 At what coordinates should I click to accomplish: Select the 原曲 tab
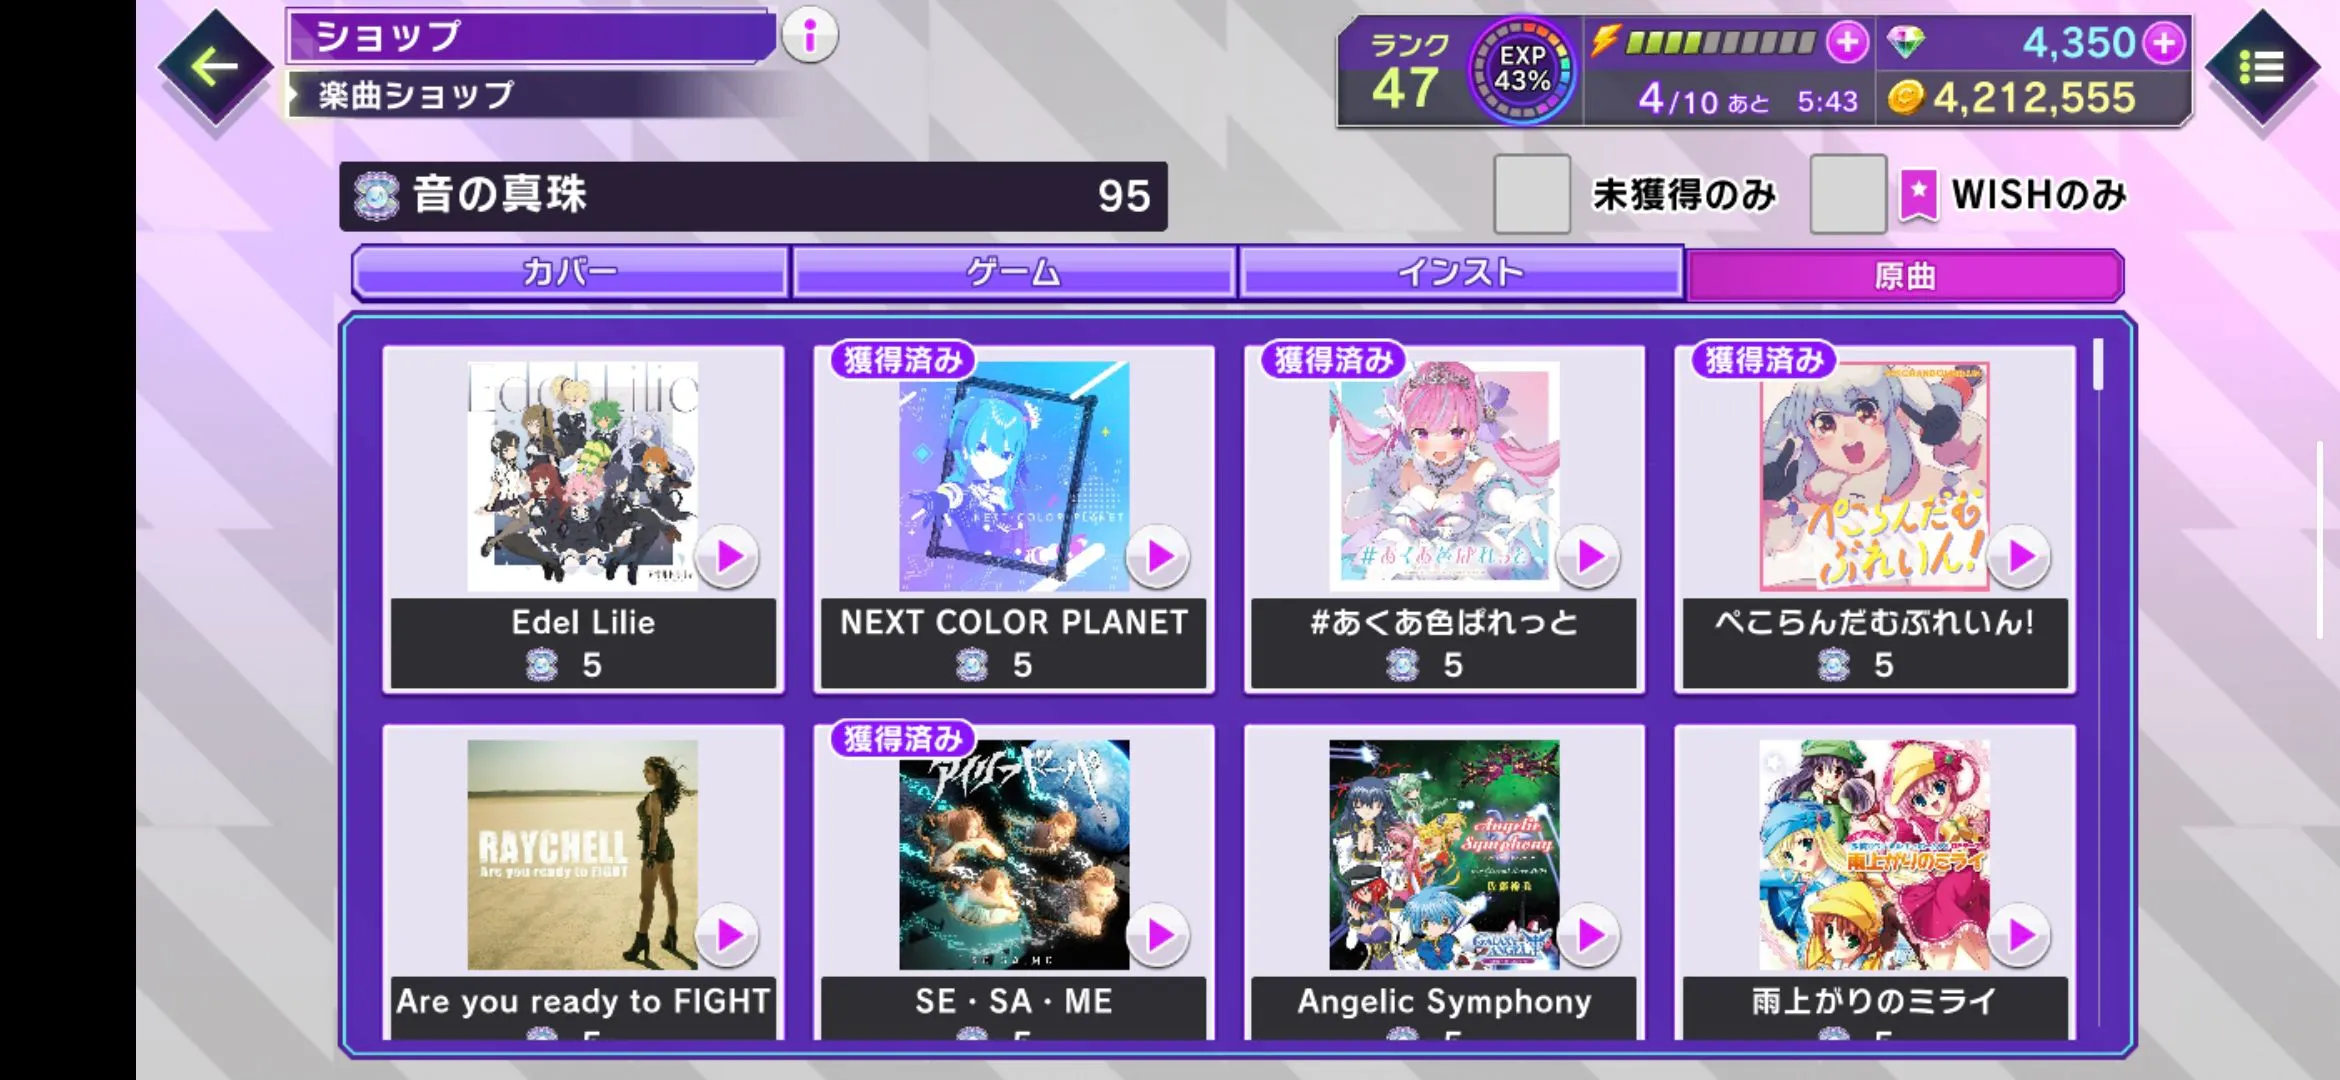[x=1905, y=275]
